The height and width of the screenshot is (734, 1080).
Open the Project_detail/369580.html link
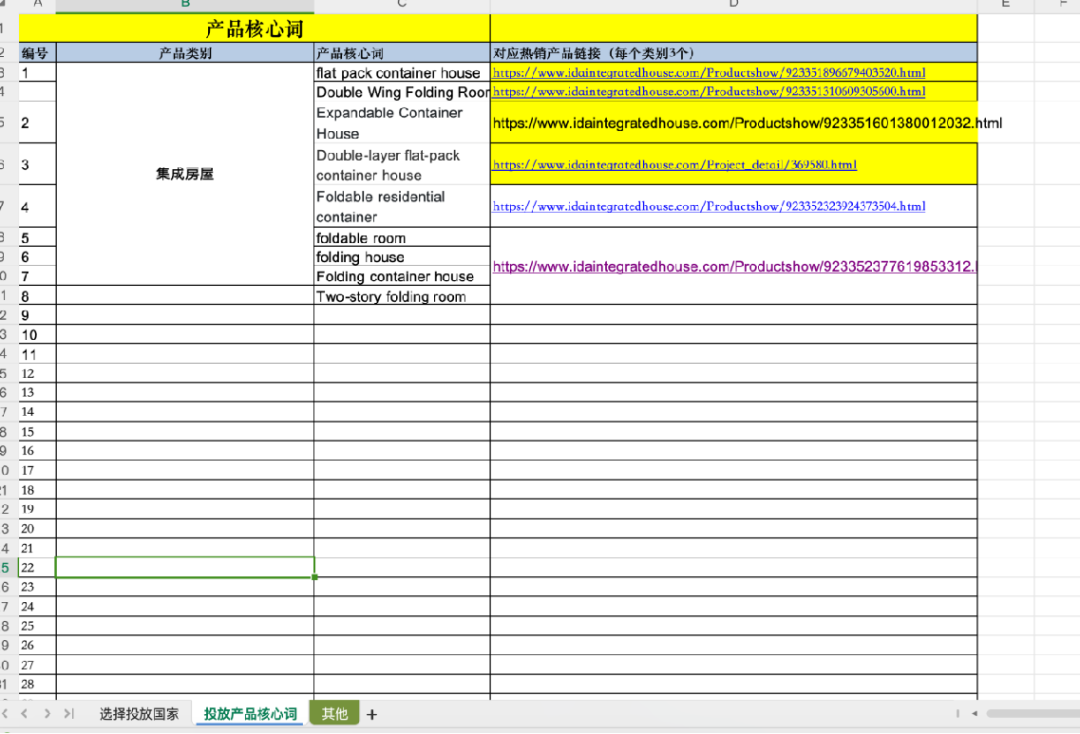674,165
